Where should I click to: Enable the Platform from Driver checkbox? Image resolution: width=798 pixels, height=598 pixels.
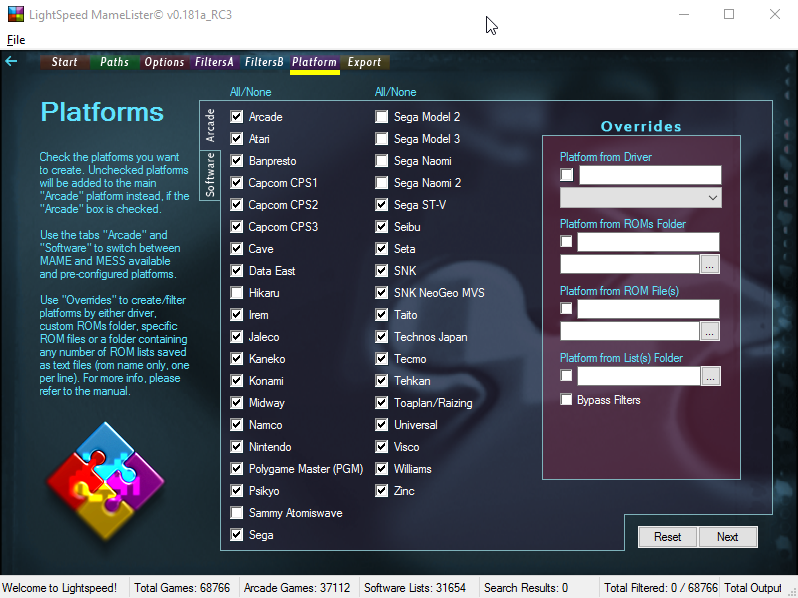click(x=566, y=175)
